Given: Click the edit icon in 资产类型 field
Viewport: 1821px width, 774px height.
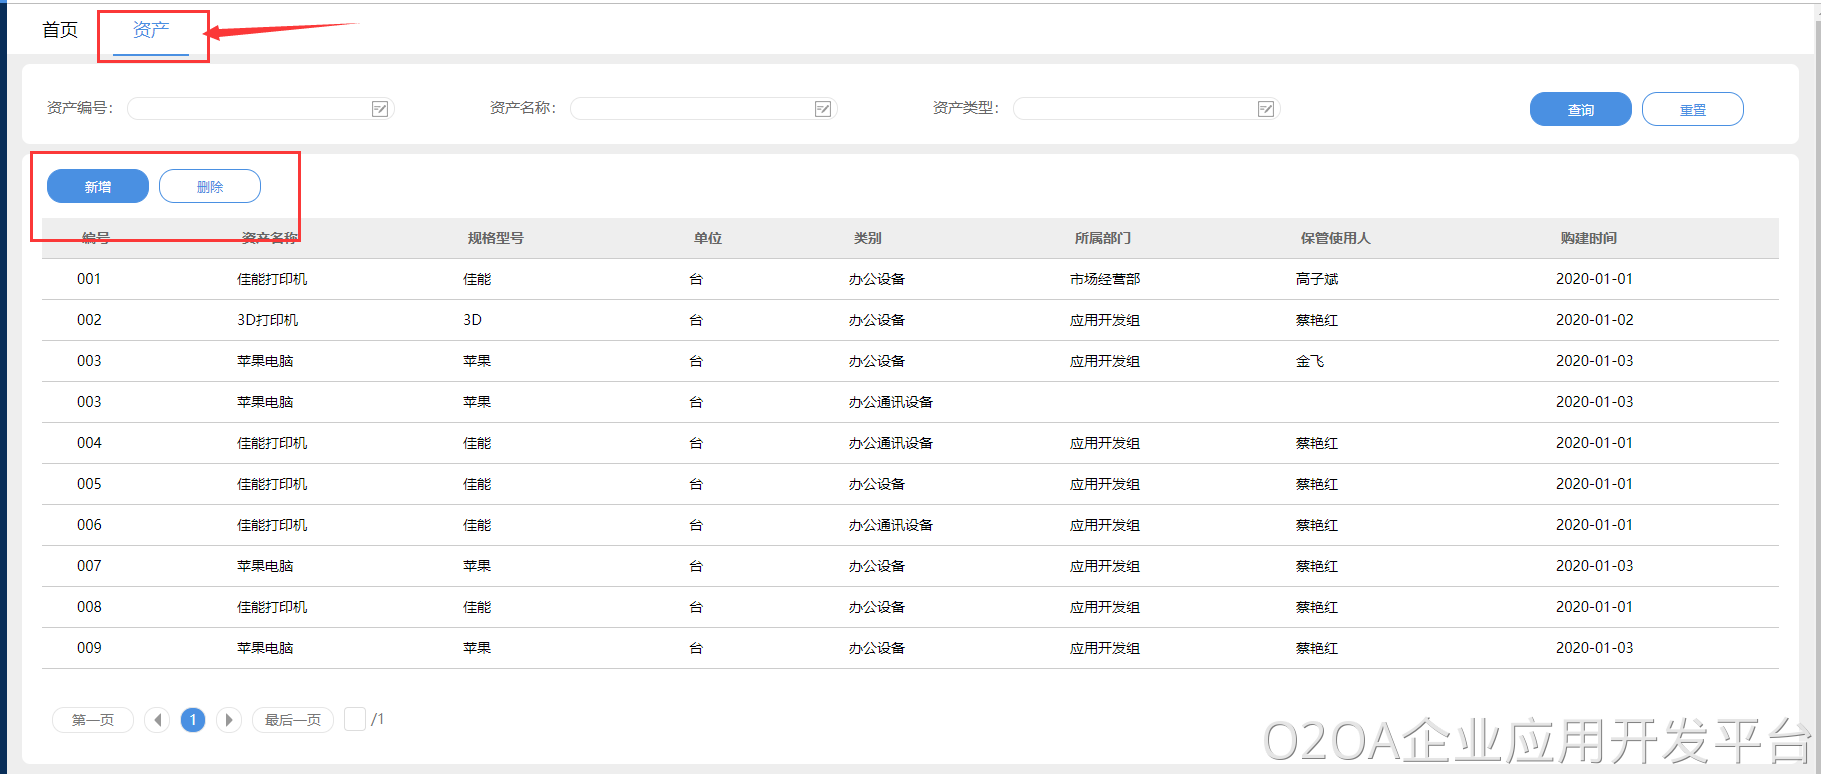Looking at the screenshot, I should (x=1266, y=109).
